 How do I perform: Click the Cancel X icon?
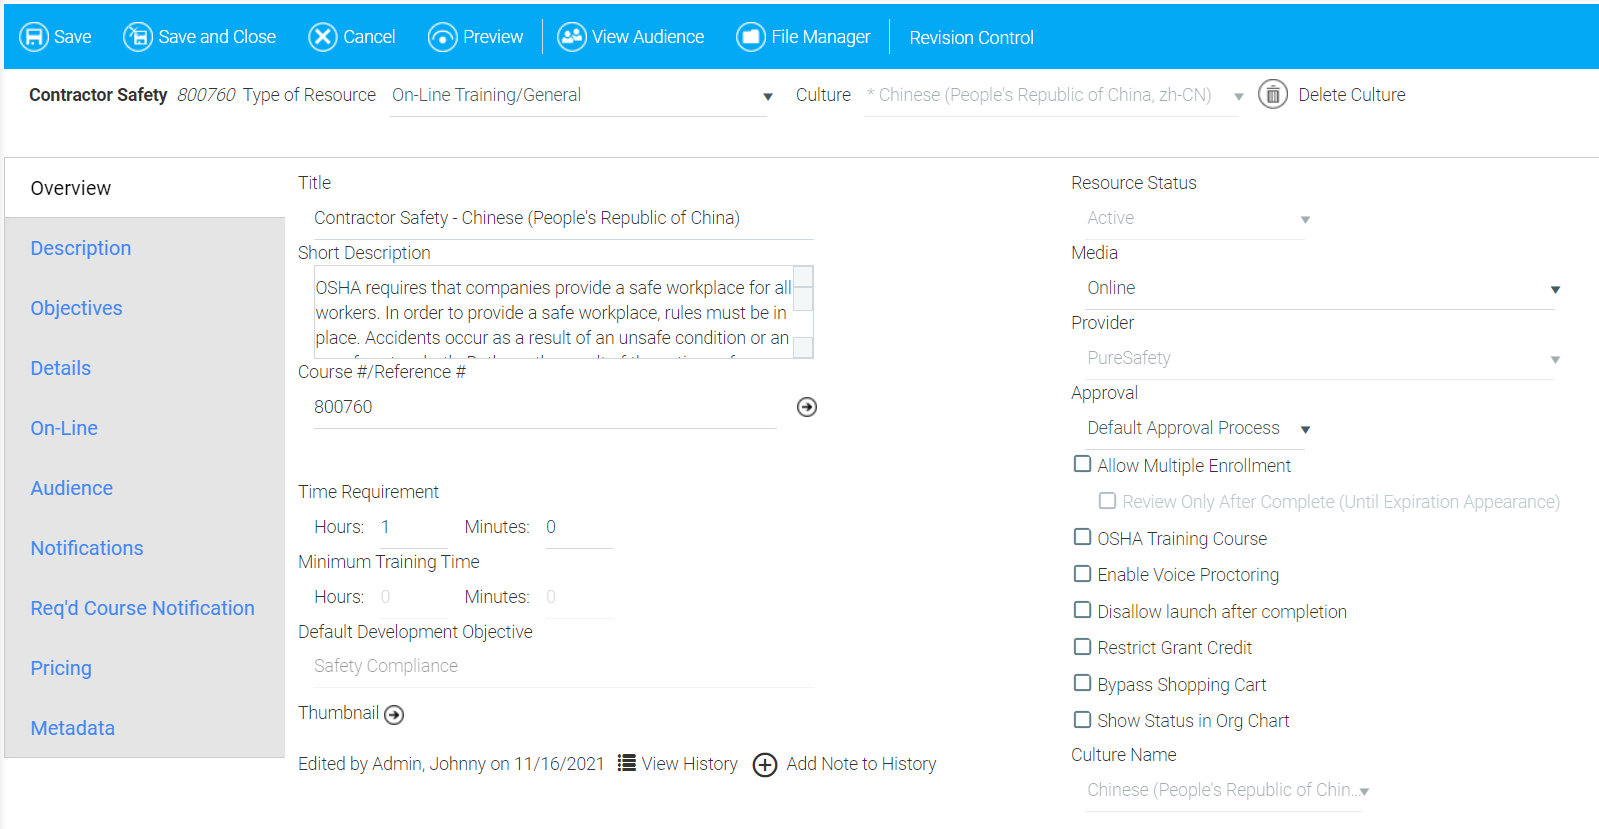[x=322, y=37]
